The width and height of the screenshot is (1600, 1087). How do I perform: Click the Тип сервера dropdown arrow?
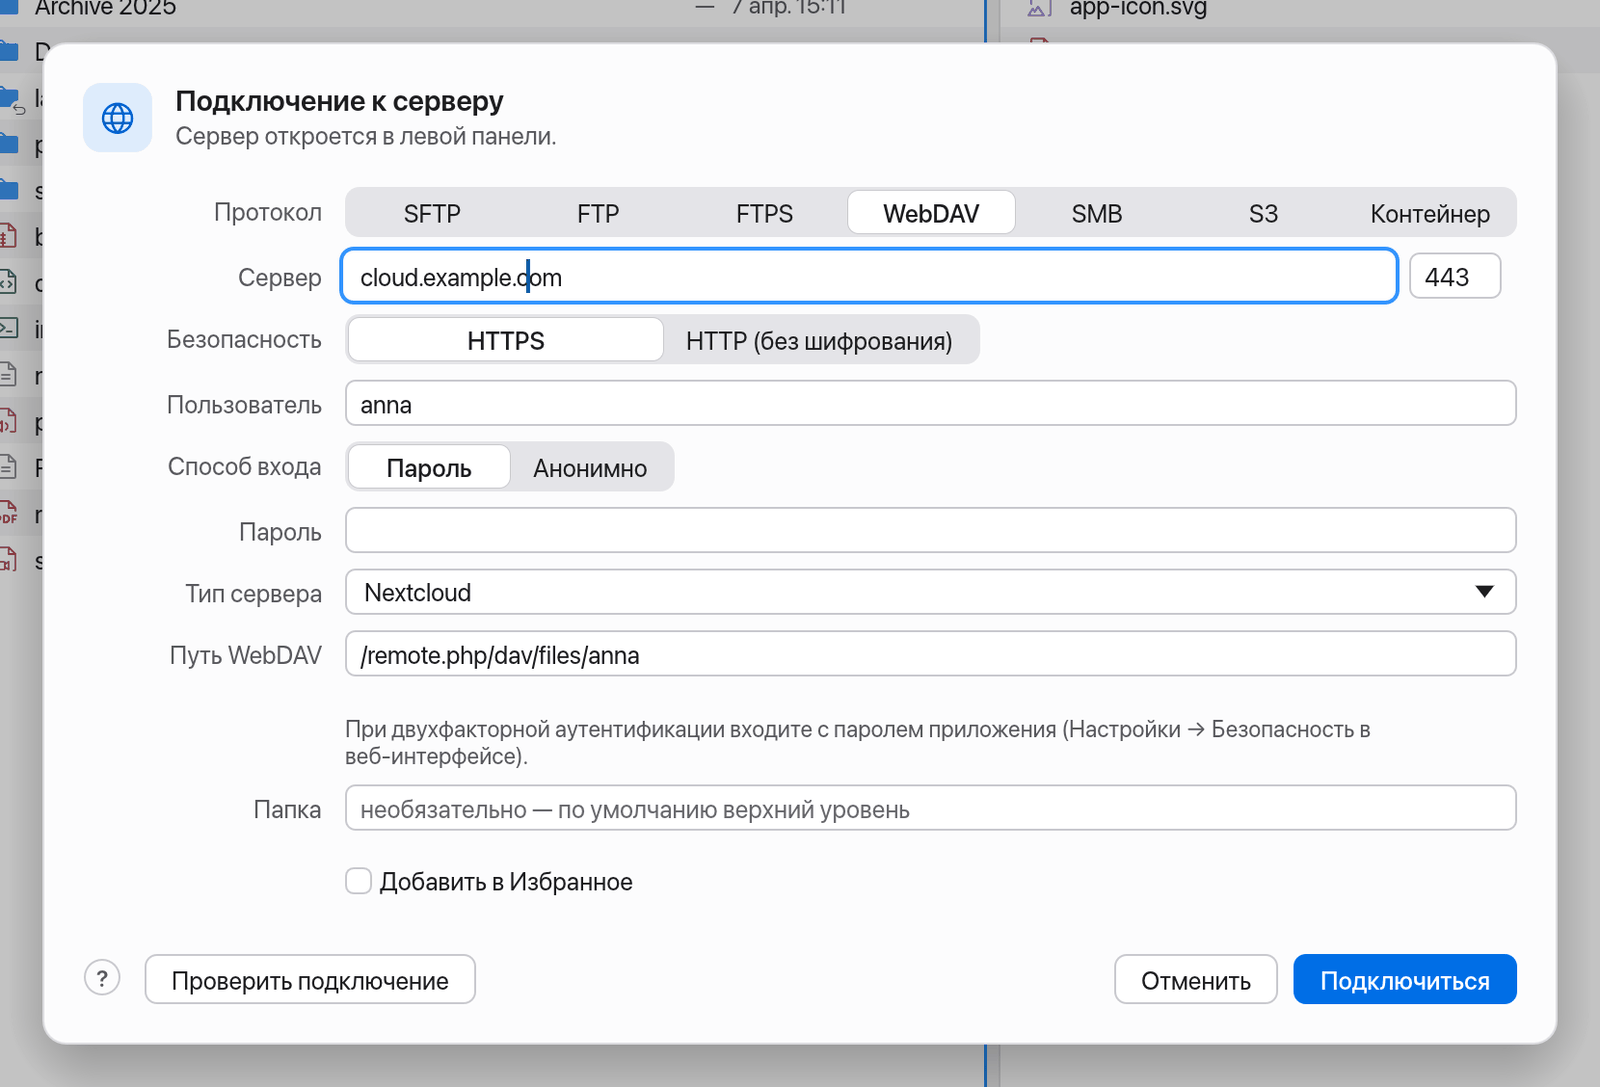coord(1484,592)
